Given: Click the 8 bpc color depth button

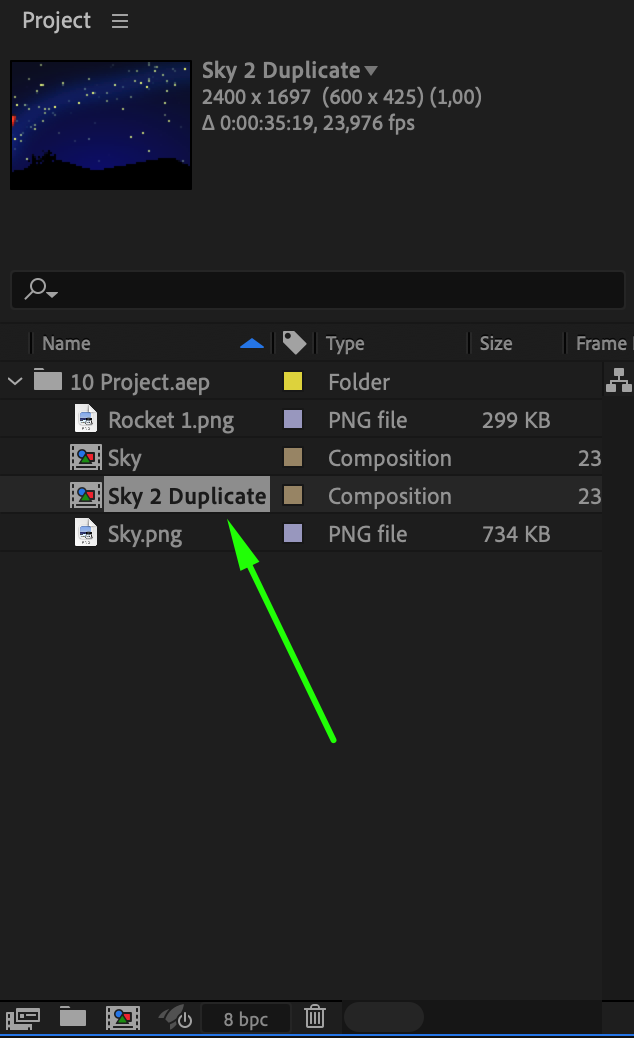Looking at the screenshot, I should 246,1019.
